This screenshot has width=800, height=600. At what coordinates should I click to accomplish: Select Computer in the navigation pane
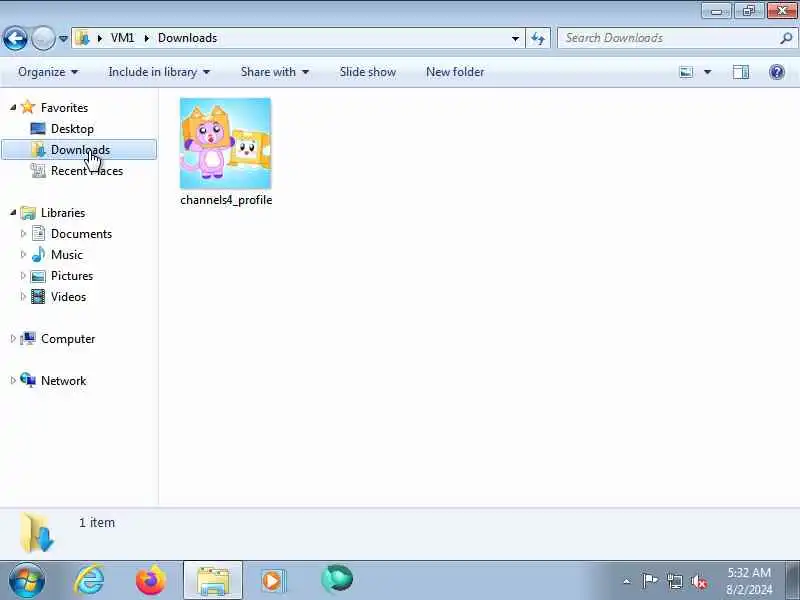point(68,339)
